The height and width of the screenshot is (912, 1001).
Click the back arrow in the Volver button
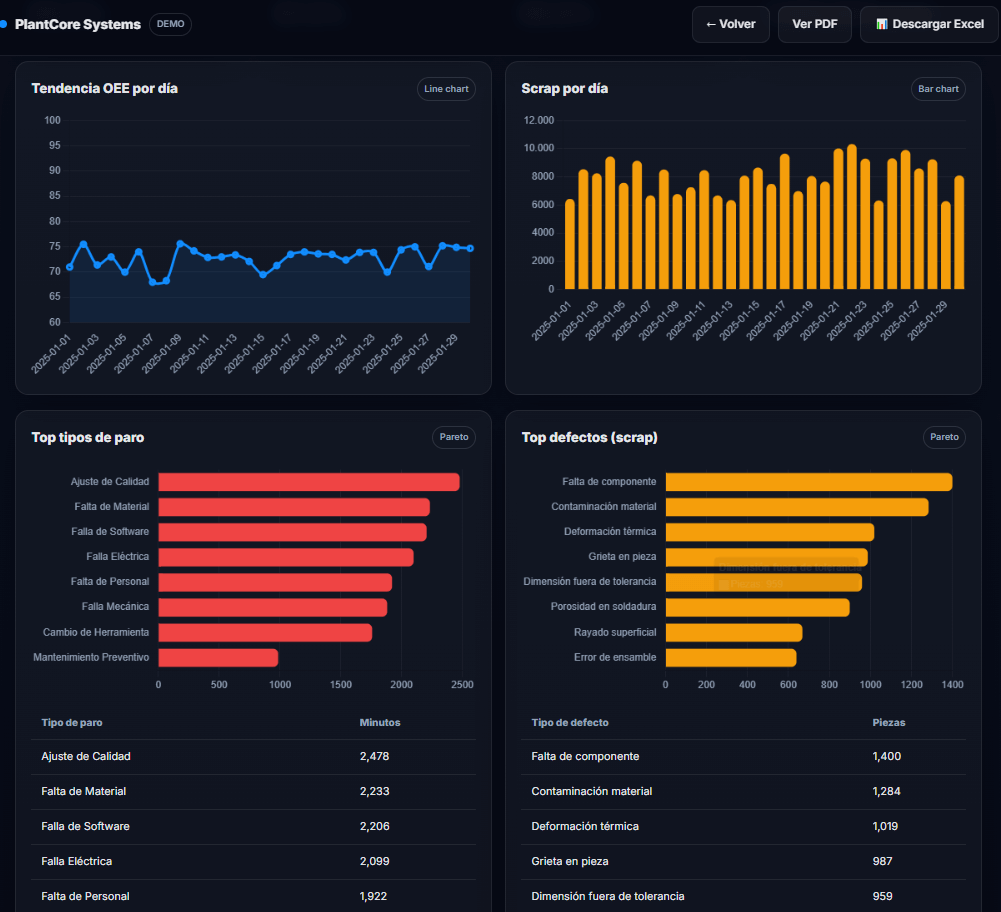pyautogui.click(x=709, y=24)
